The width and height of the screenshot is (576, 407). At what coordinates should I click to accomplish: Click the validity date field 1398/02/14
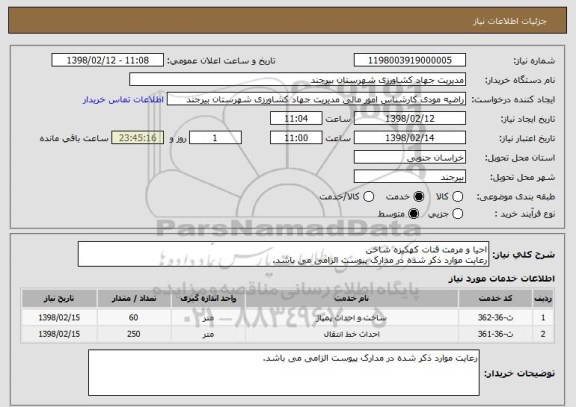click(410, 138)
